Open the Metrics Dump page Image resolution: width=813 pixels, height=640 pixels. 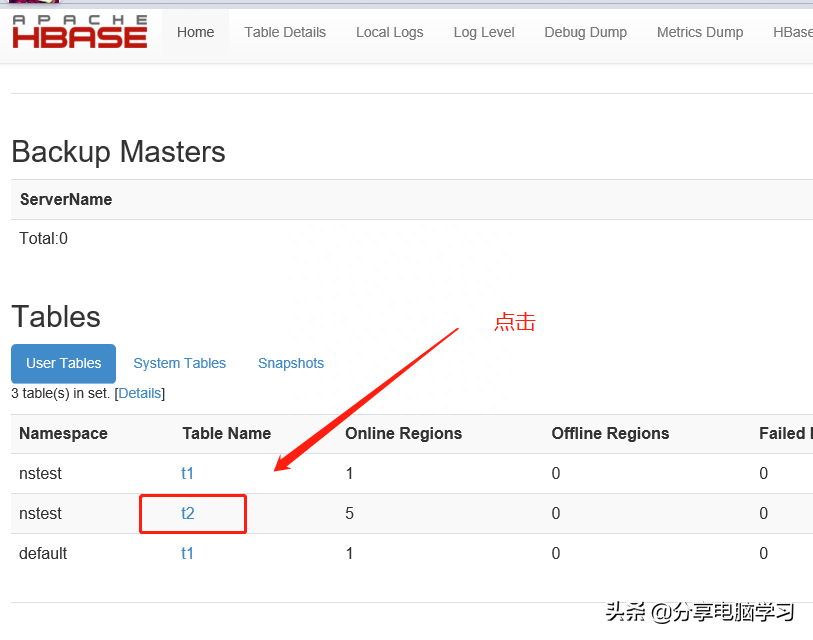pos(700,32)
